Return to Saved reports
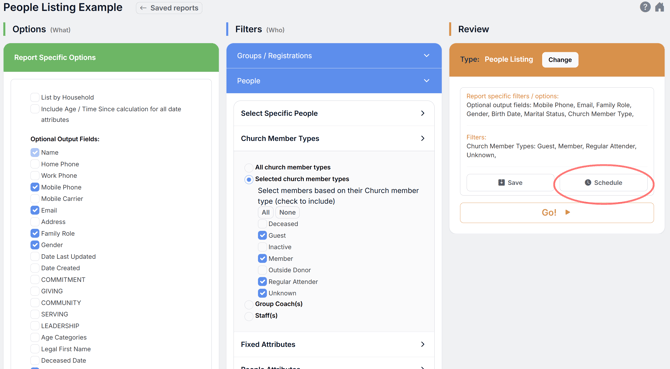The height and width of the screenshot is (369, 670). point(169,8)
